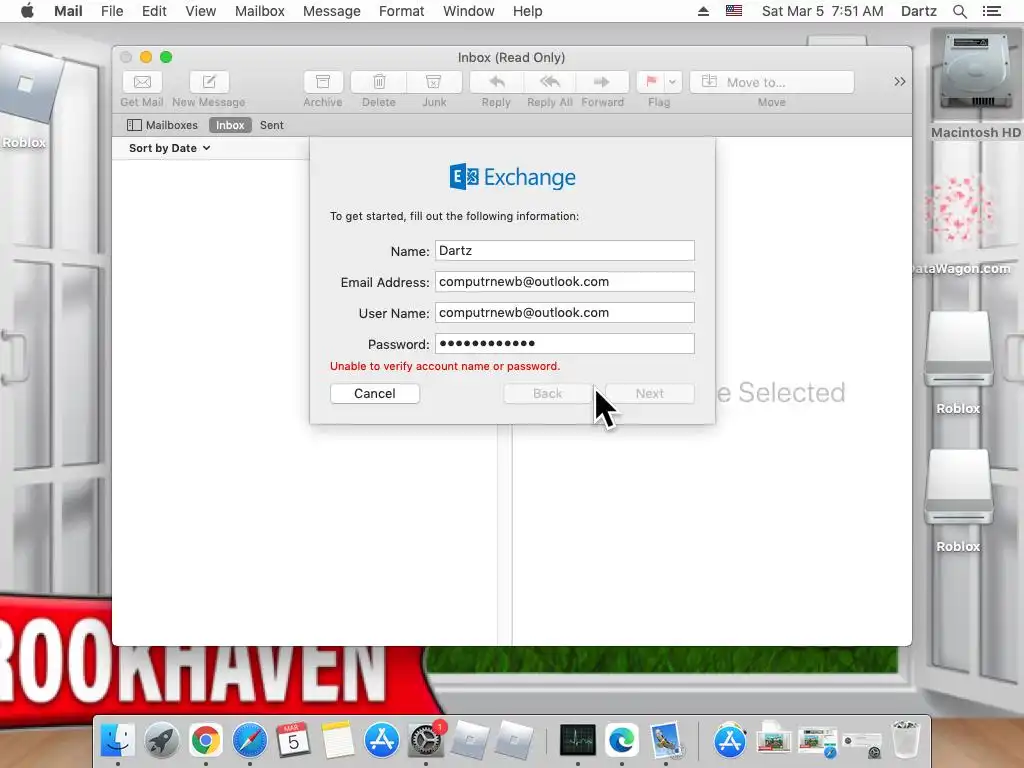Open the Apple menu

click(27, 11)
